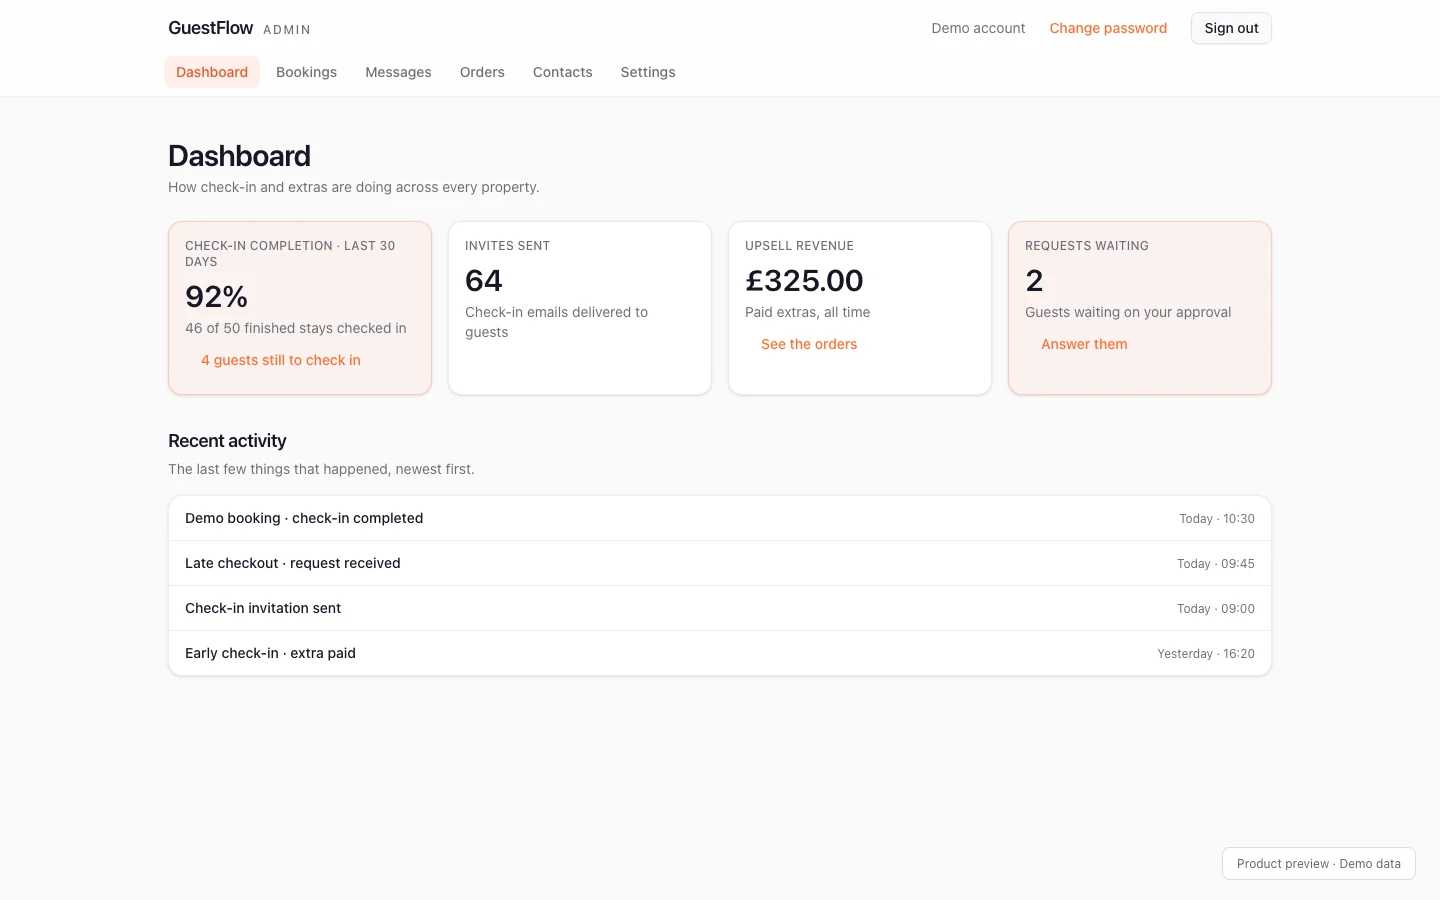Select the 'Demo booking · check-in completed' activity row
This screenshot has height=900, width=1440.
point(720,518)
